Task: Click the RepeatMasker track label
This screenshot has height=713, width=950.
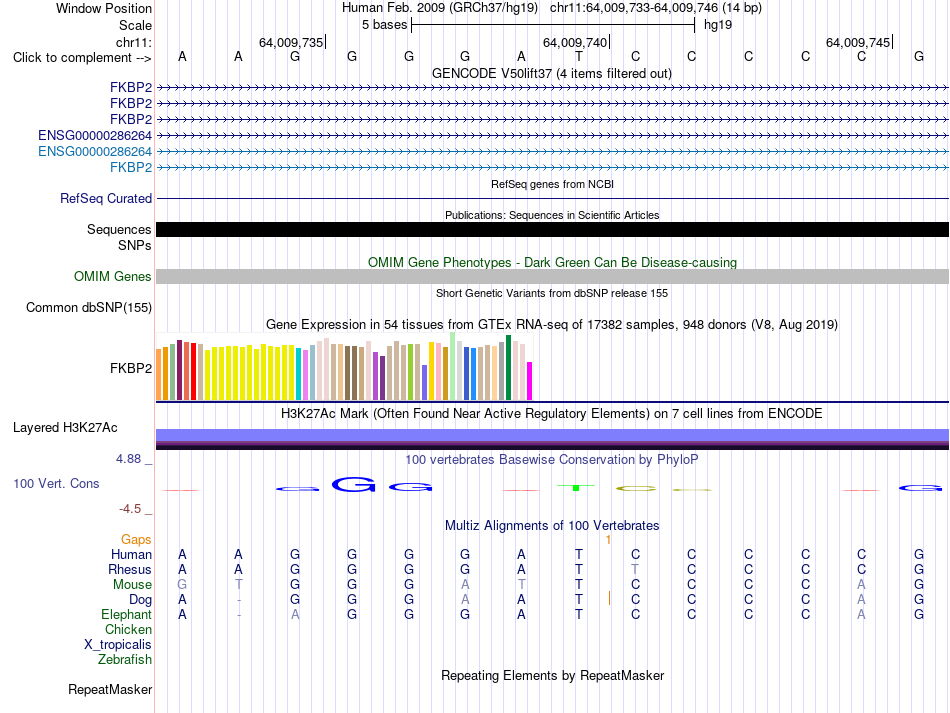Action: click(110, 689)
